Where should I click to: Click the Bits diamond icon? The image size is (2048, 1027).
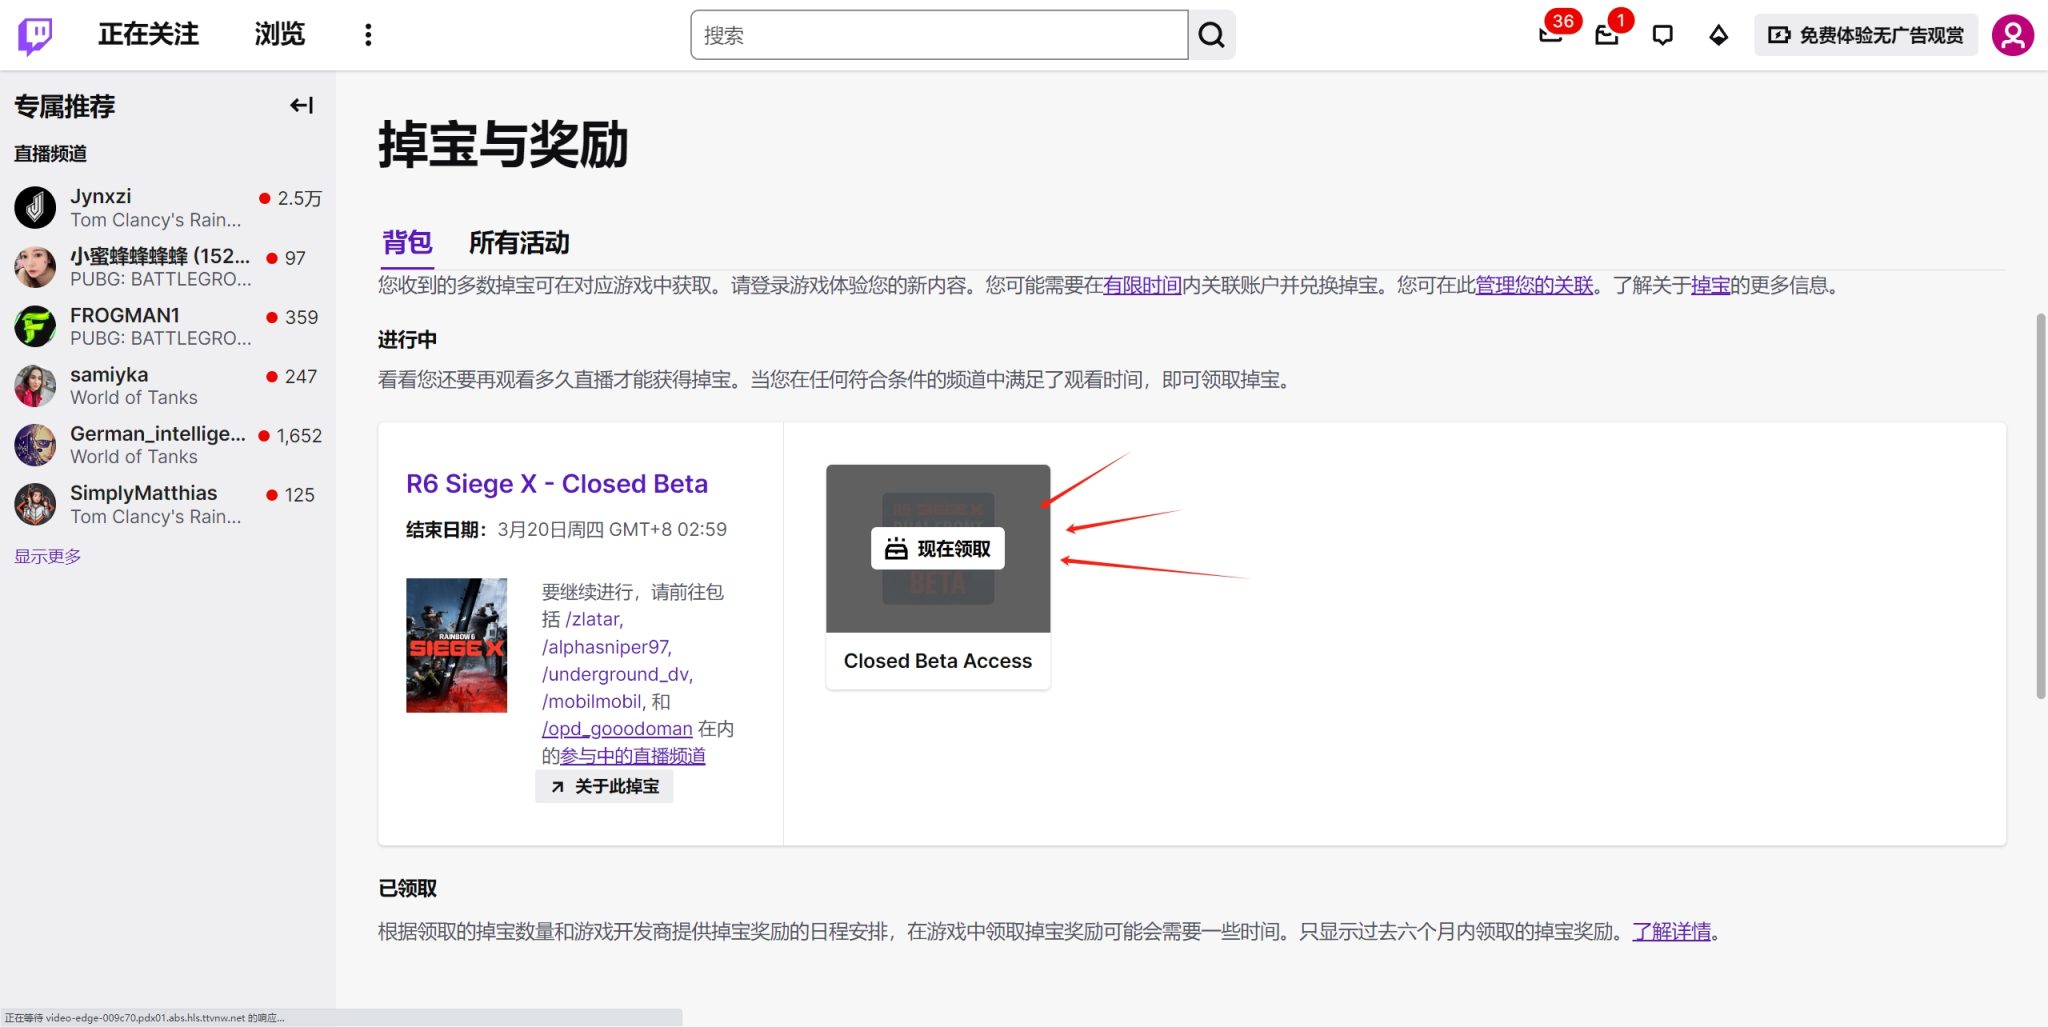click(x=1718, y=36)
